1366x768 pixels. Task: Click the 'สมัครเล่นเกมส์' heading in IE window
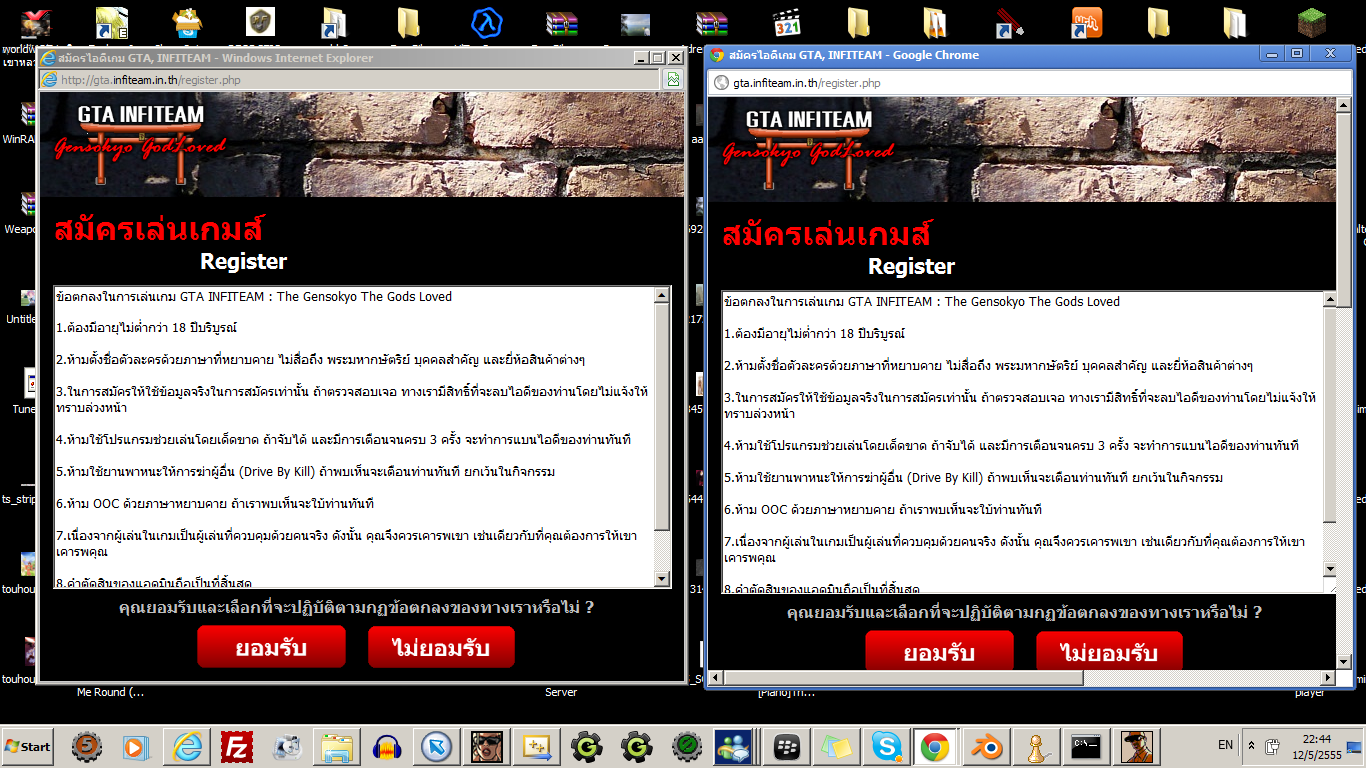pyautogui.click(x=159, y=229)
